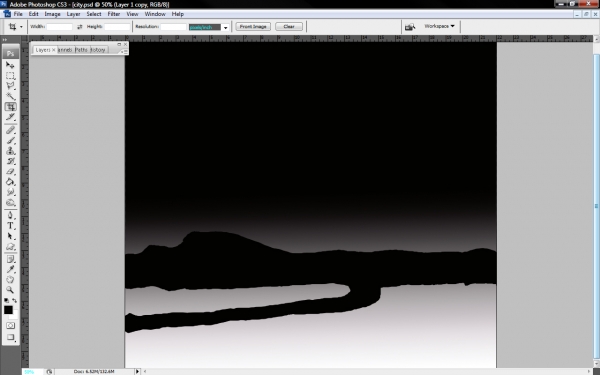The height and width of the screenshot is (375, 600).
Task: Open Crop tool preset picker arrow
Action: tap(21, 27)
